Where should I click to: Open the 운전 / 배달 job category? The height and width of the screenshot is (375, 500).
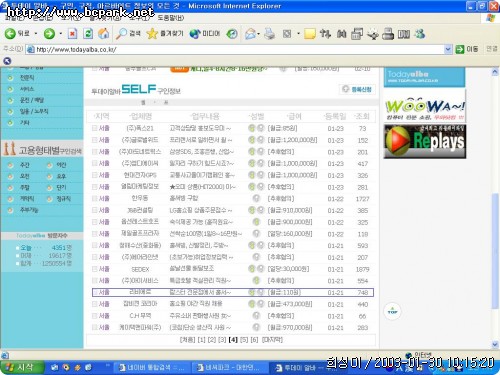click(31, 100)
